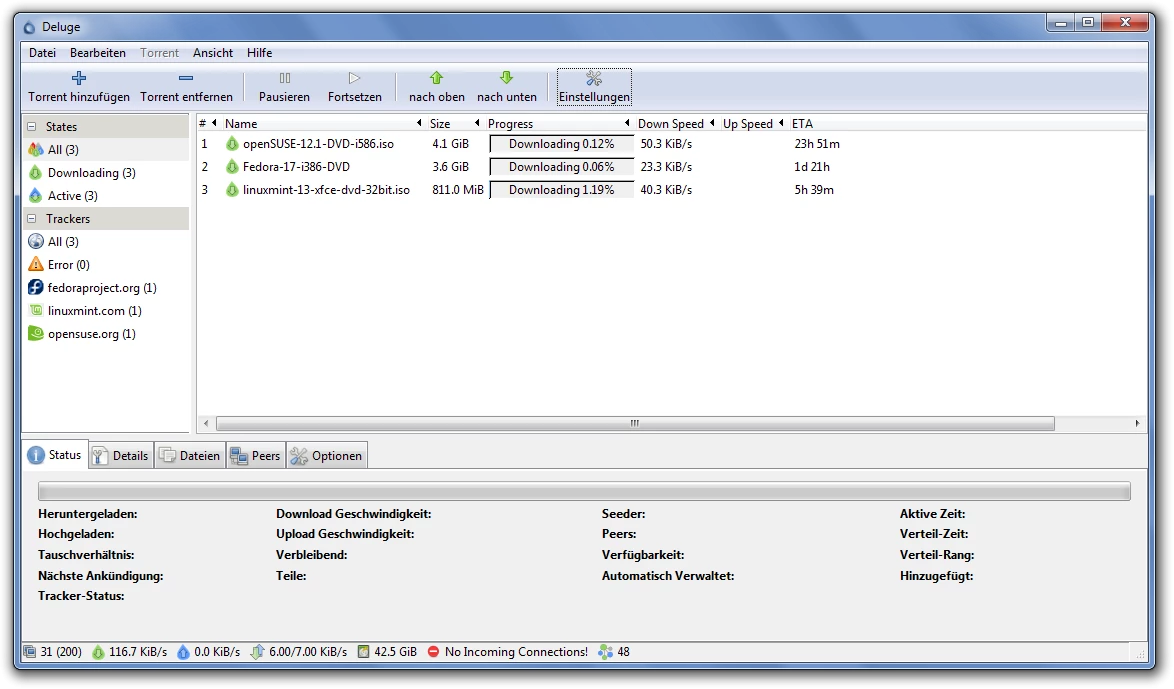Filter by the Downloading (3) state
The image size is (1174, 689).
click(91, 173)
